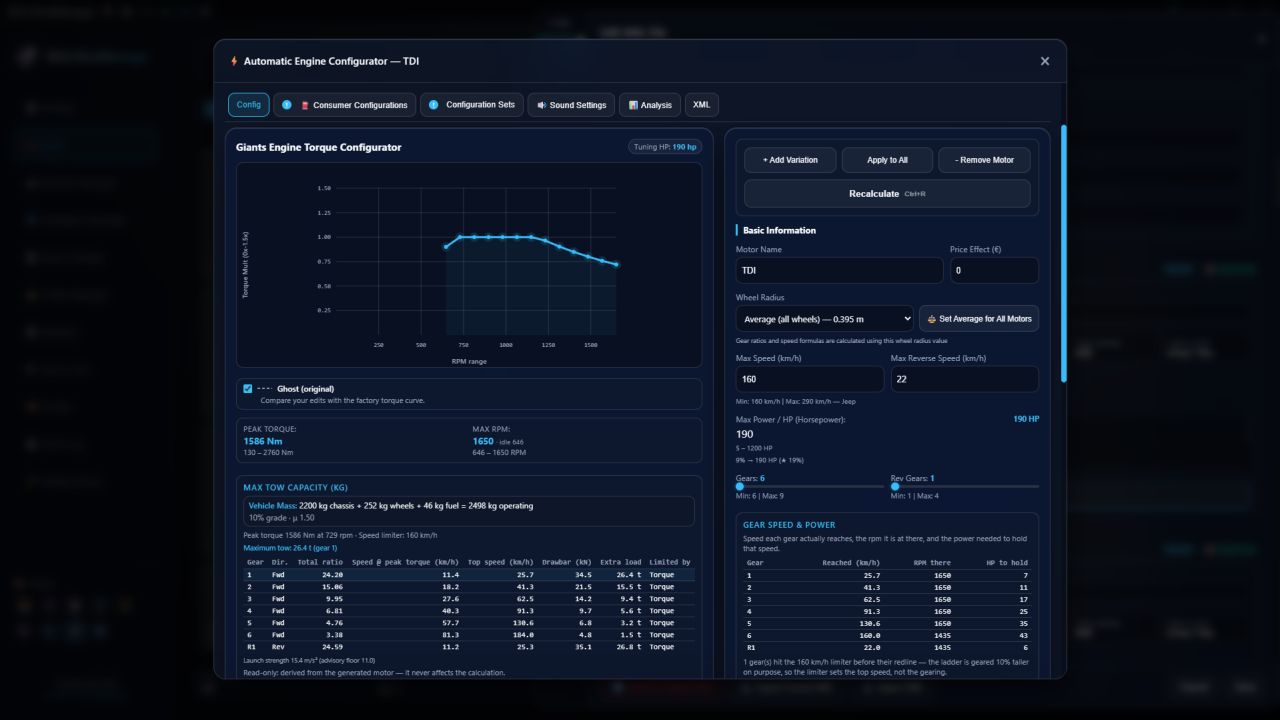Click info badge on Consumer Configurations tab

tap(287, 105)
